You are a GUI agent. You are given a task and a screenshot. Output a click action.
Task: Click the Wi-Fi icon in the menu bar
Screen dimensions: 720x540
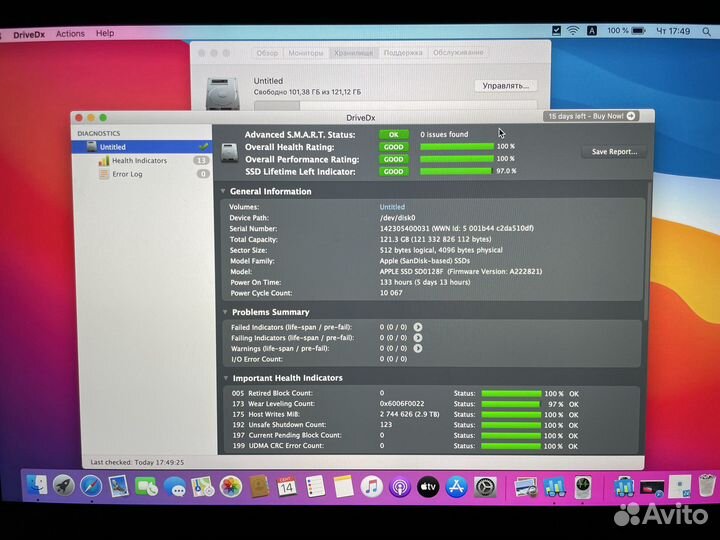573,31
